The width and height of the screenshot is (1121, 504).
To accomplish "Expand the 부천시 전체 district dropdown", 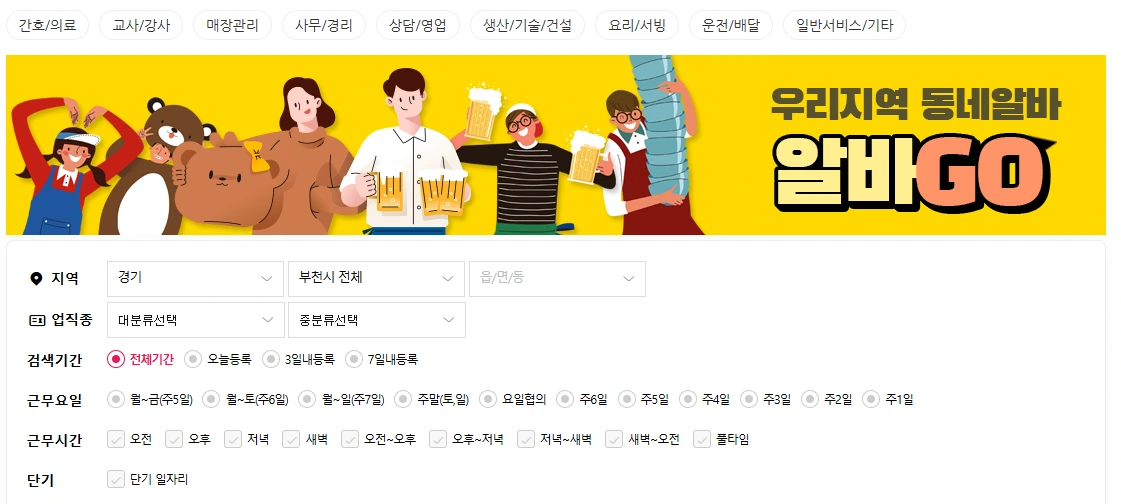I will (376, 279).
